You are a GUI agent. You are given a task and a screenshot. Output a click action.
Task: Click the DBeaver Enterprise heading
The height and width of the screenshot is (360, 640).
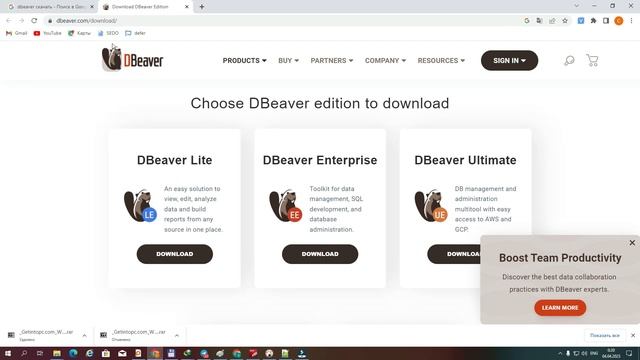320,160
